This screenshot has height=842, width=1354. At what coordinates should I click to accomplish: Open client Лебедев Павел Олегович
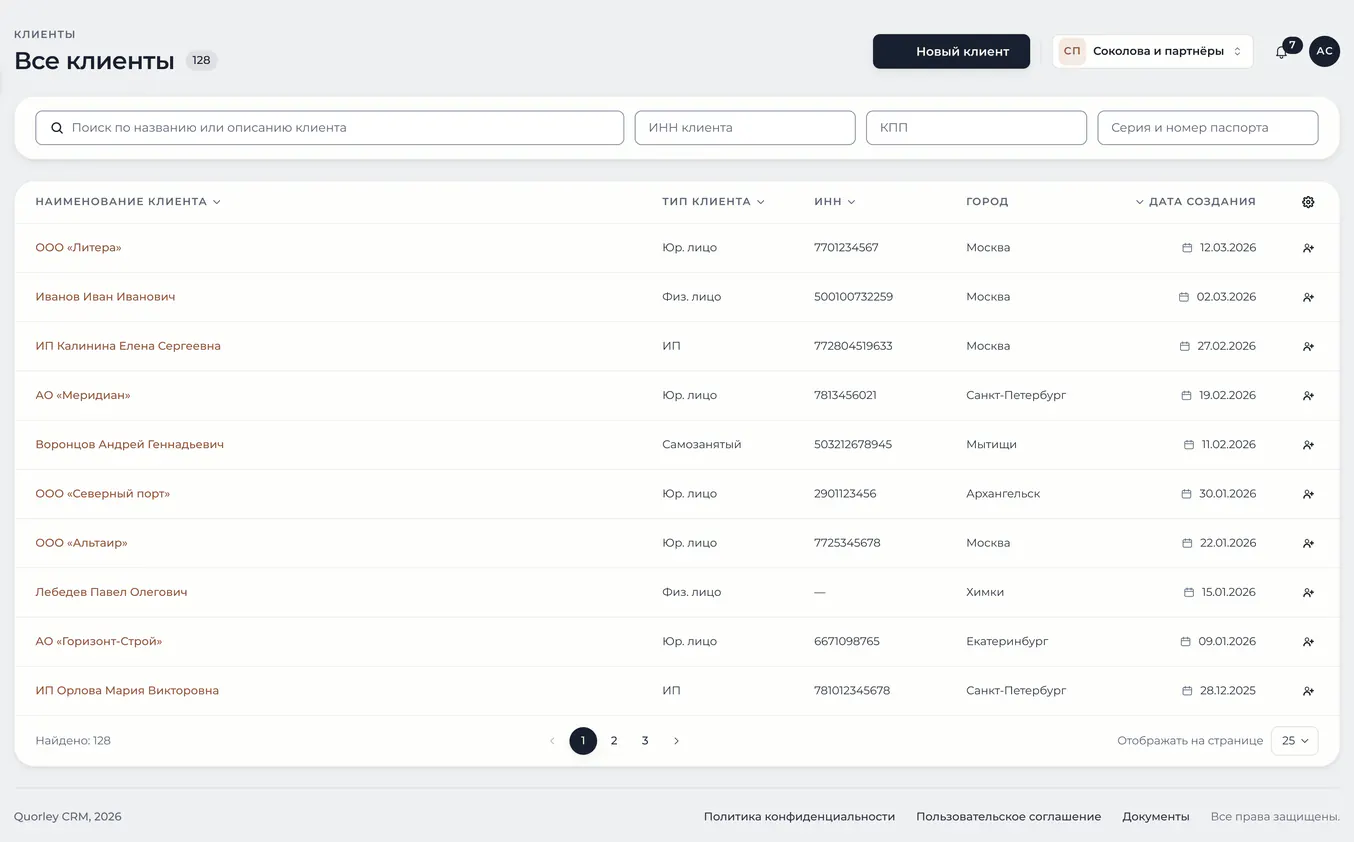pyautogui.click(x=111, y=592)
